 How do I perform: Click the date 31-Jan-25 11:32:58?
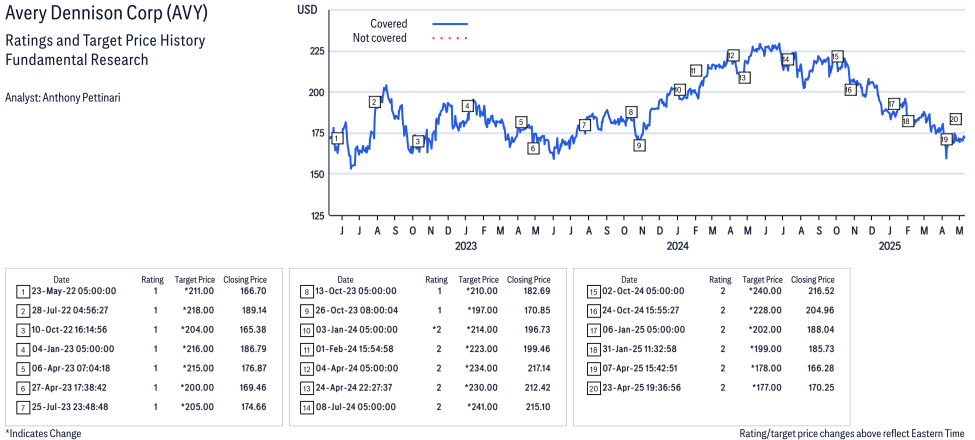pyautogui.click(x=641, y=349)
